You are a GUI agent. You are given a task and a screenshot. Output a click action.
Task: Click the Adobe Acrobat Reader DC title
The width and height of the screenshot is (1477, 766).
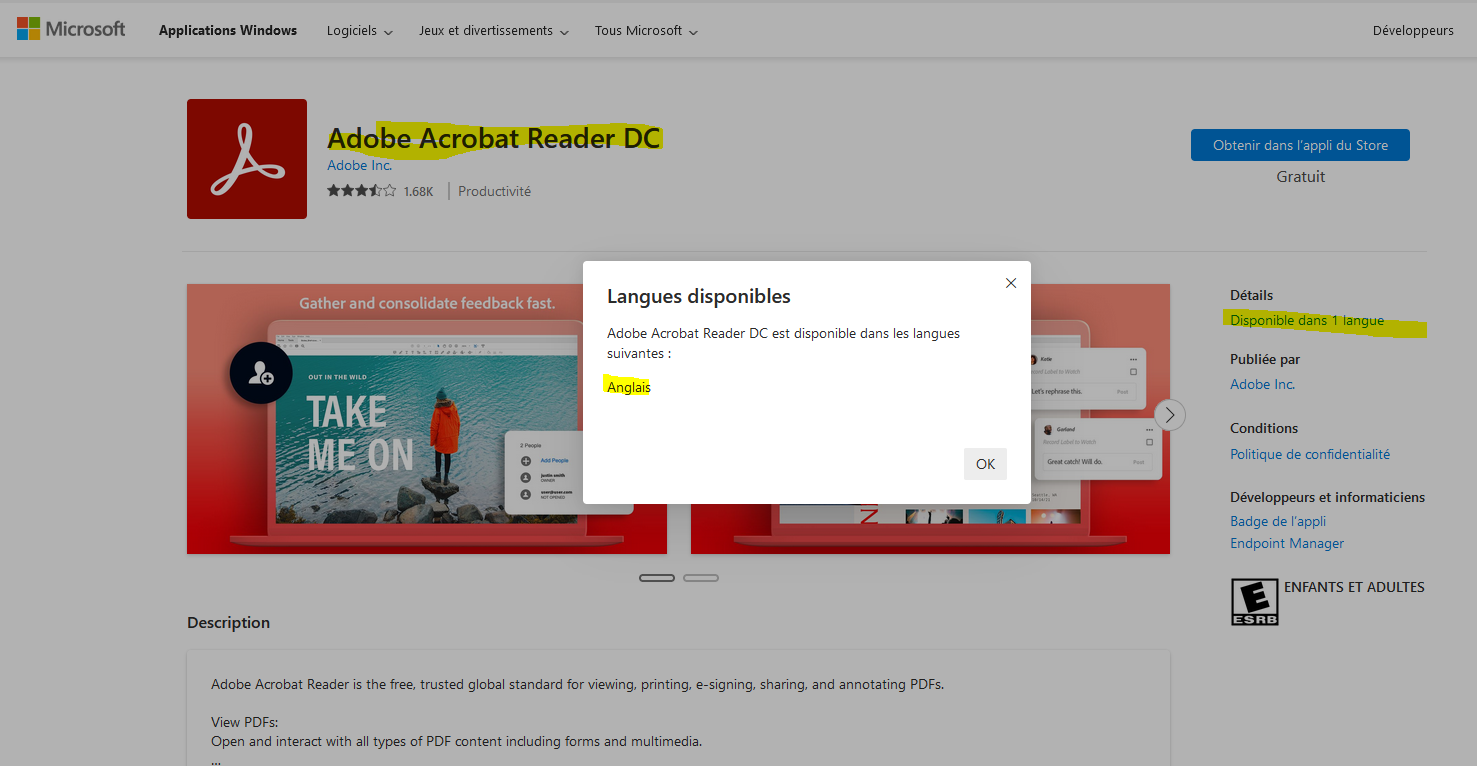tap(494, 138)
